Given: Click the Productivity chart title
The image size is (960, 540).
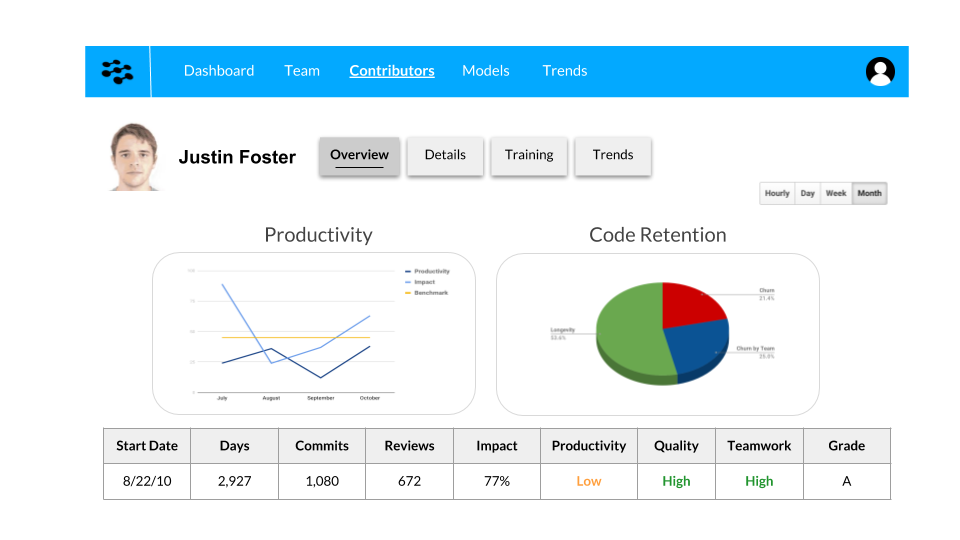Looking at the screenshot, I should tap(318, 235).
